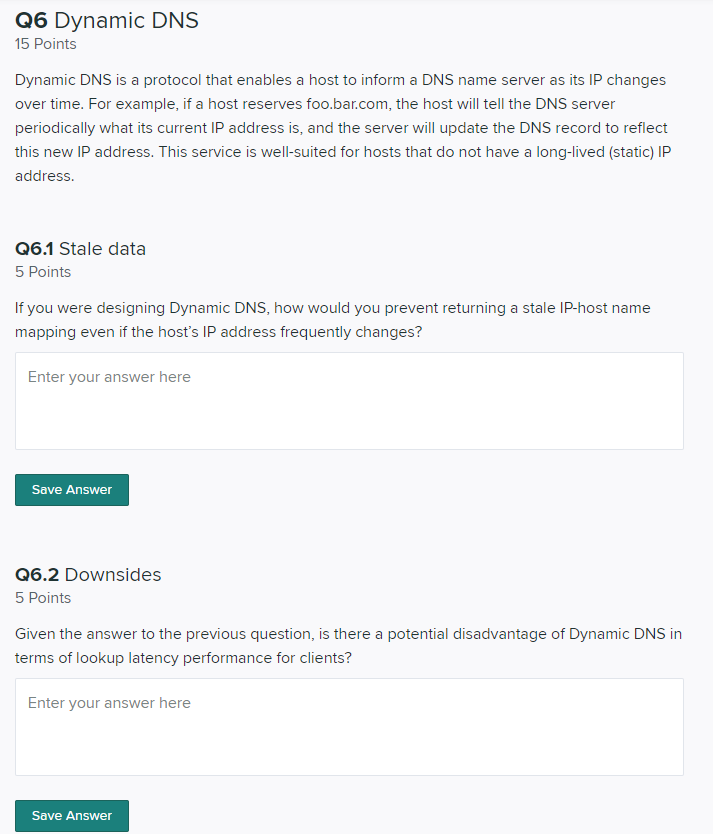Screen dimensions: 713x834
Task: Click the Q6.1 Stale data heading
Action: pos(81,248)
